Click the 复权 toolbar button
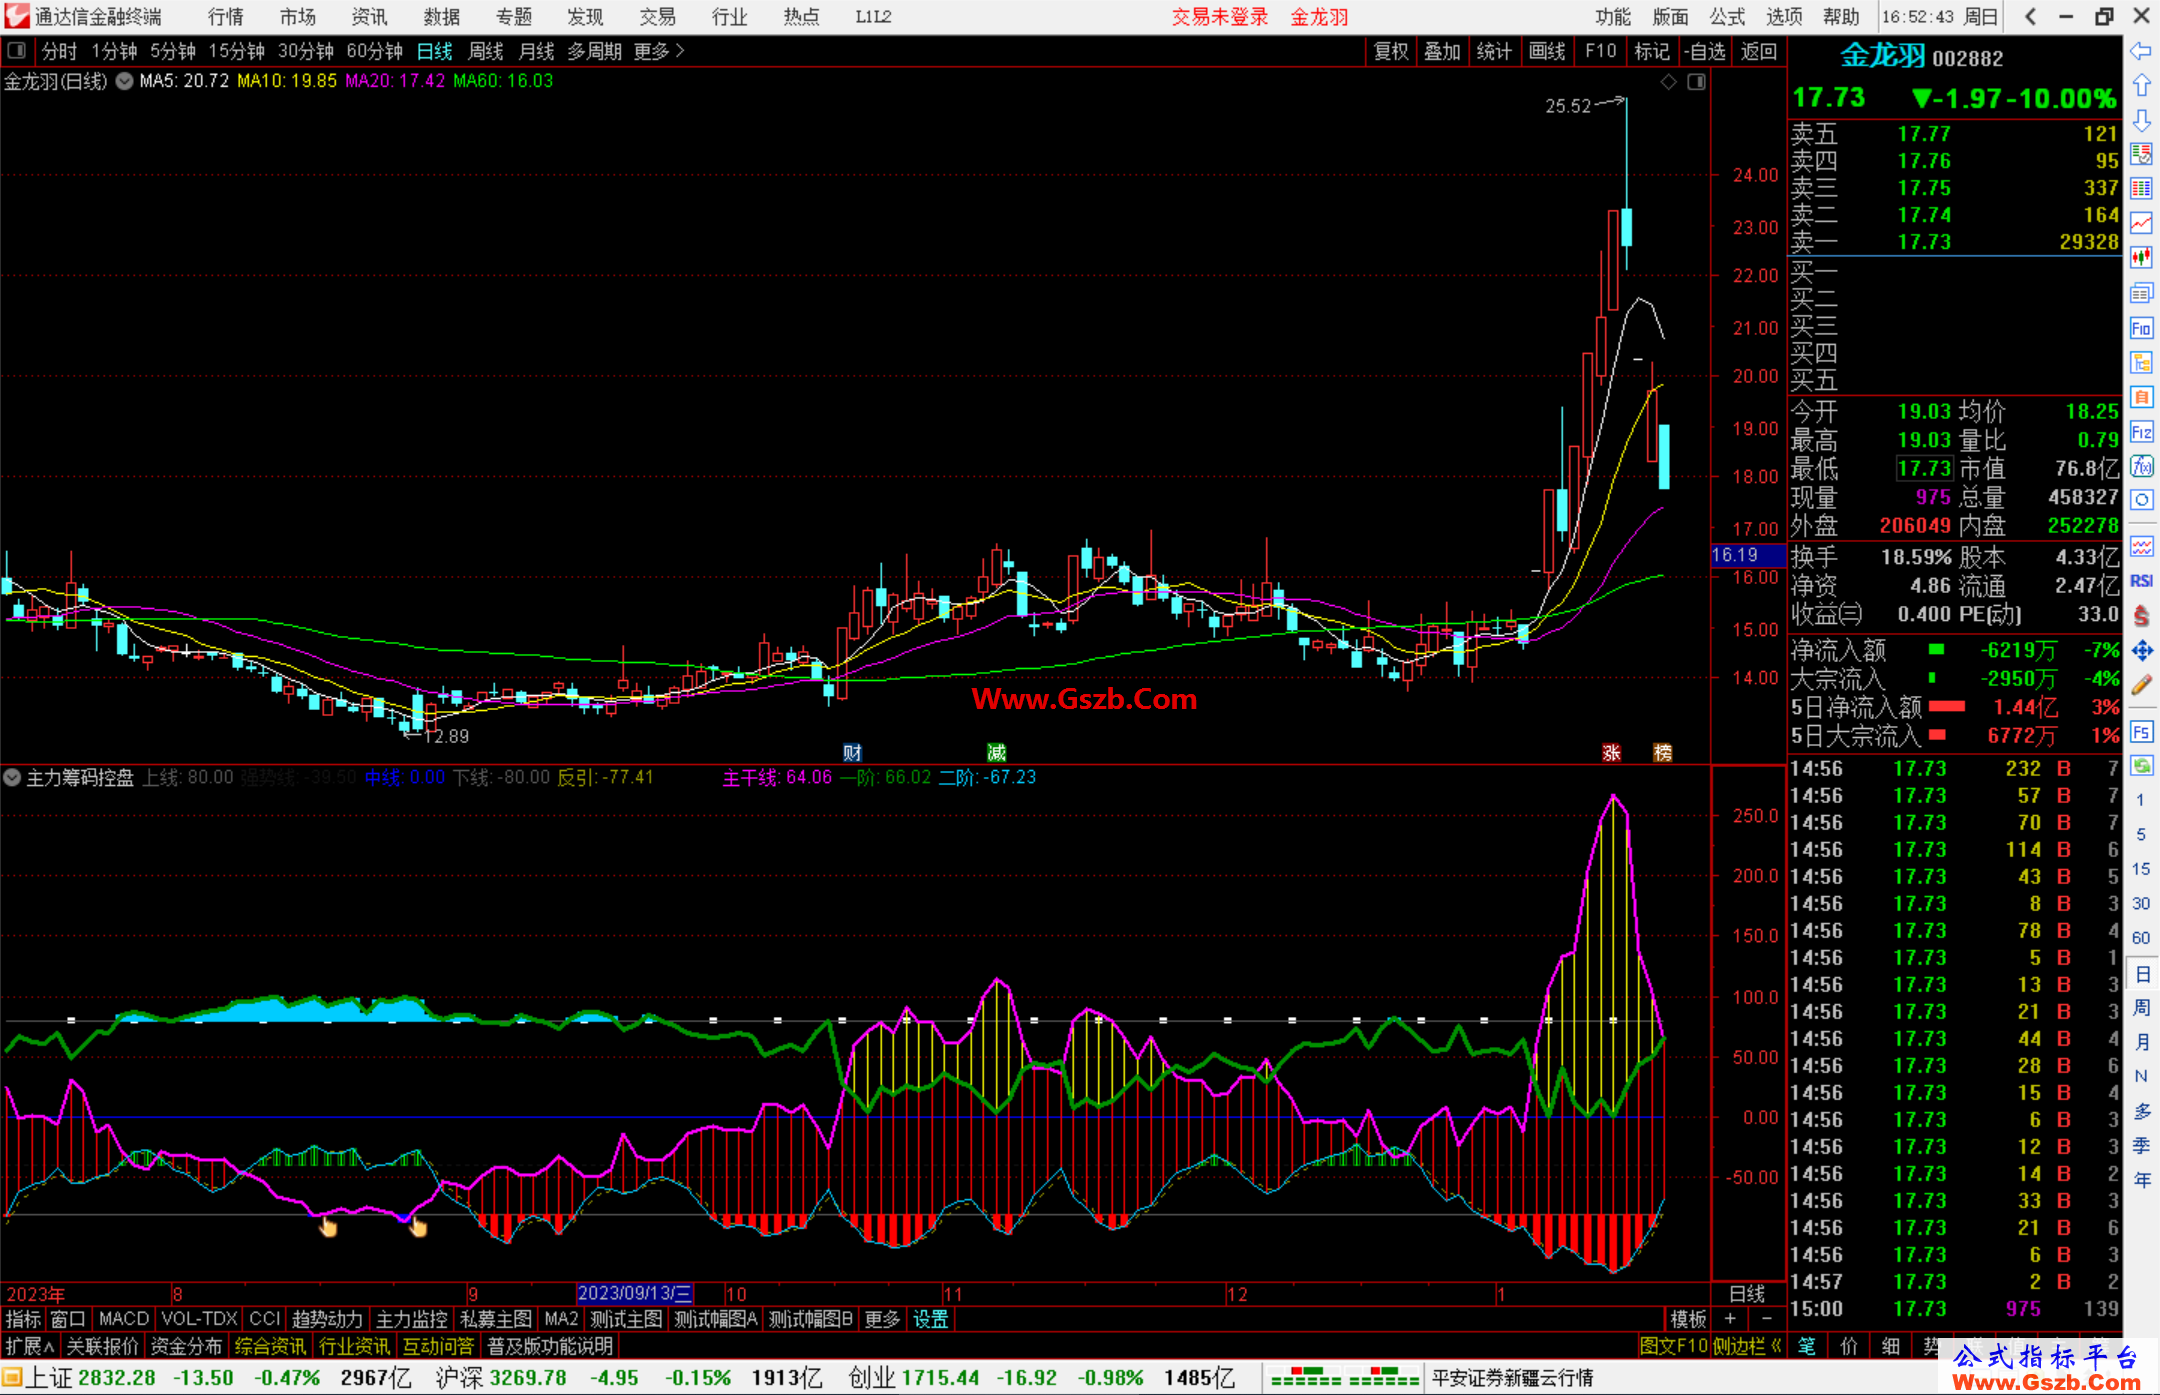2160x1395 pixels. (1390, 51)
